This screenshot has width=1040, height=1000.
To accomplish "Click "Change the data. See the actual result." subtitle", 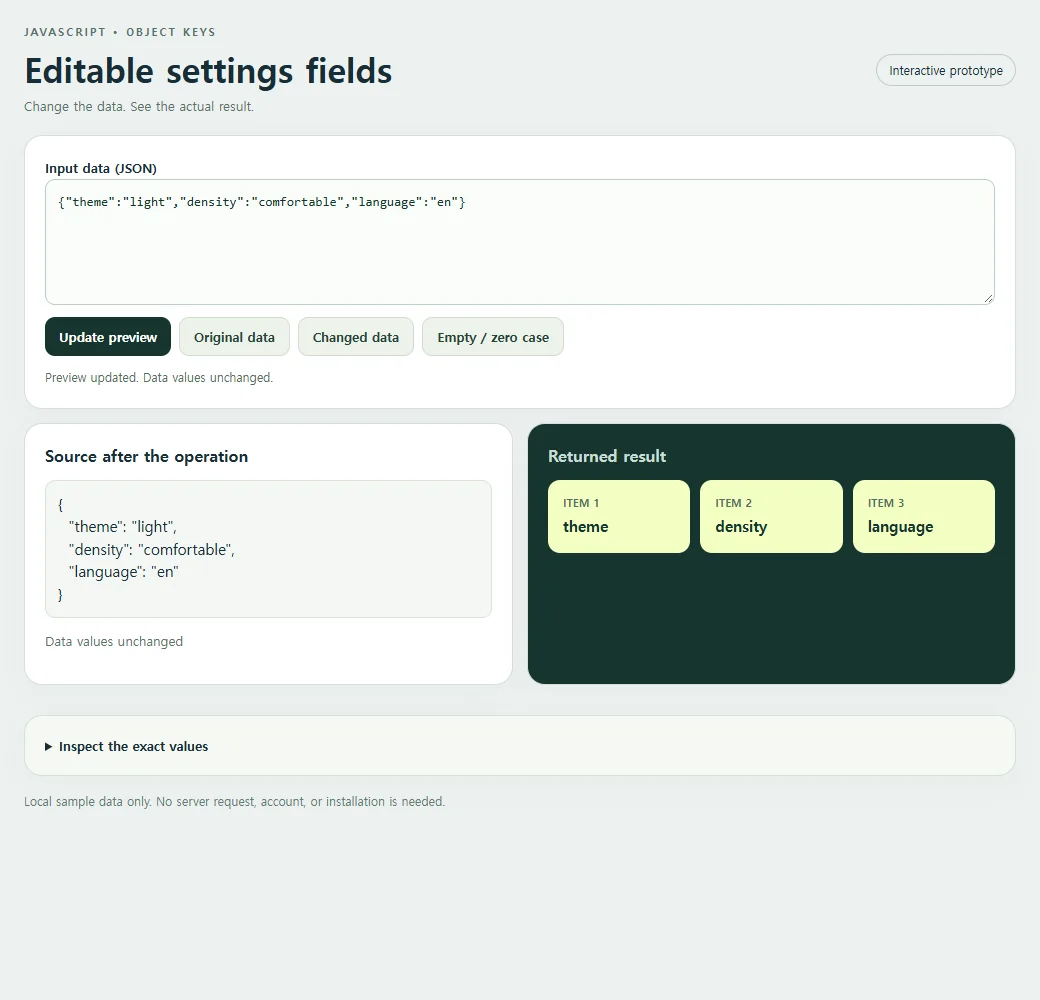I will tap(139, 107).
